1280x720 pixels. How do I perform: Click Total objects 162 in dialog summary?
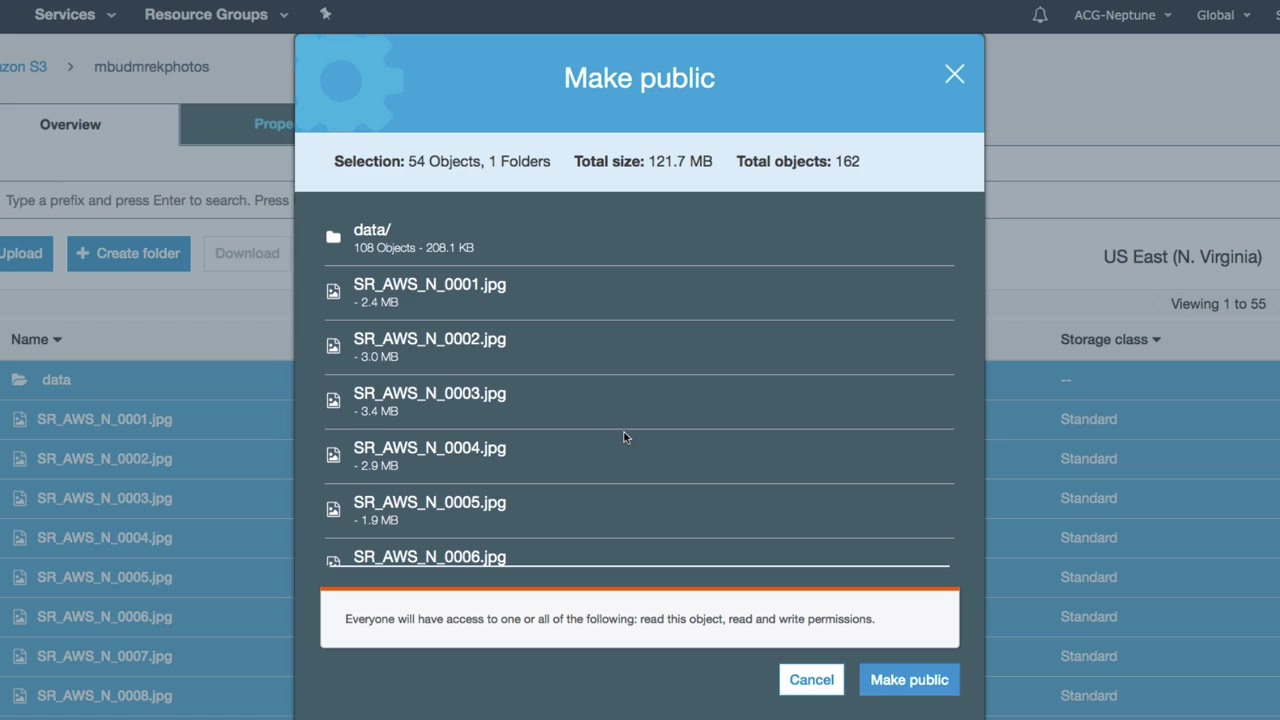click(x=798, y=162)
